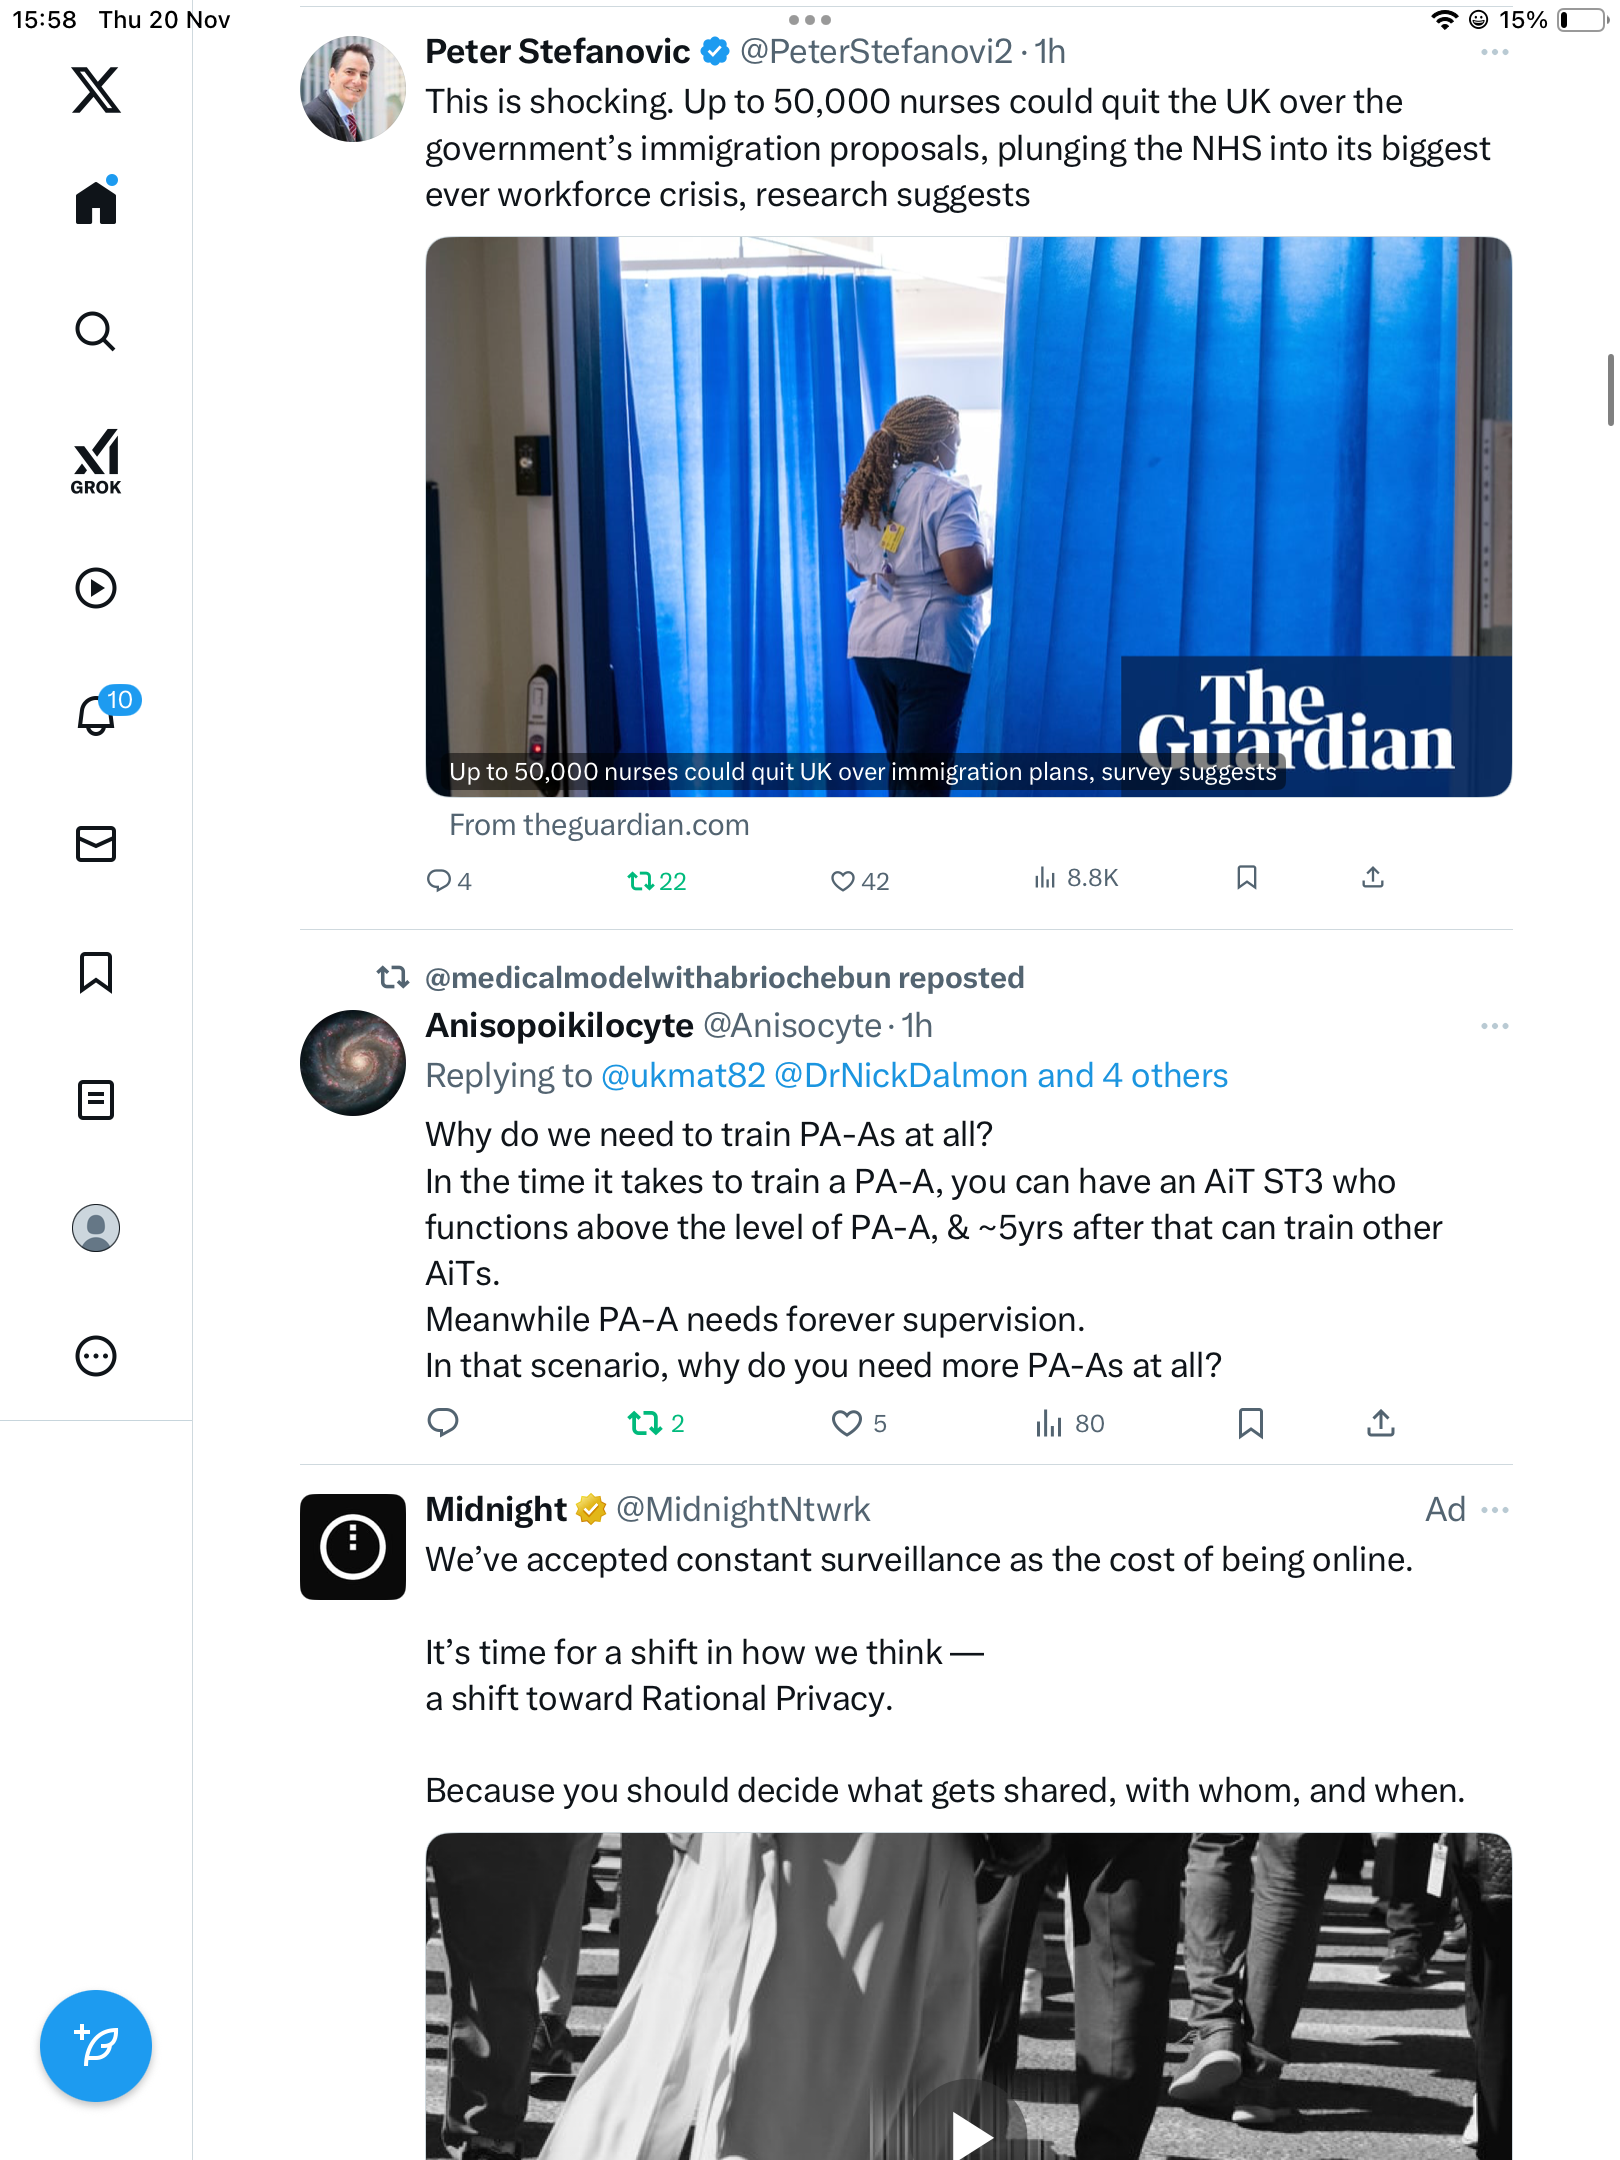Open more options on Midnight ad
Viewport: 1620px width, 2160px height.
coord(1494,1510)
